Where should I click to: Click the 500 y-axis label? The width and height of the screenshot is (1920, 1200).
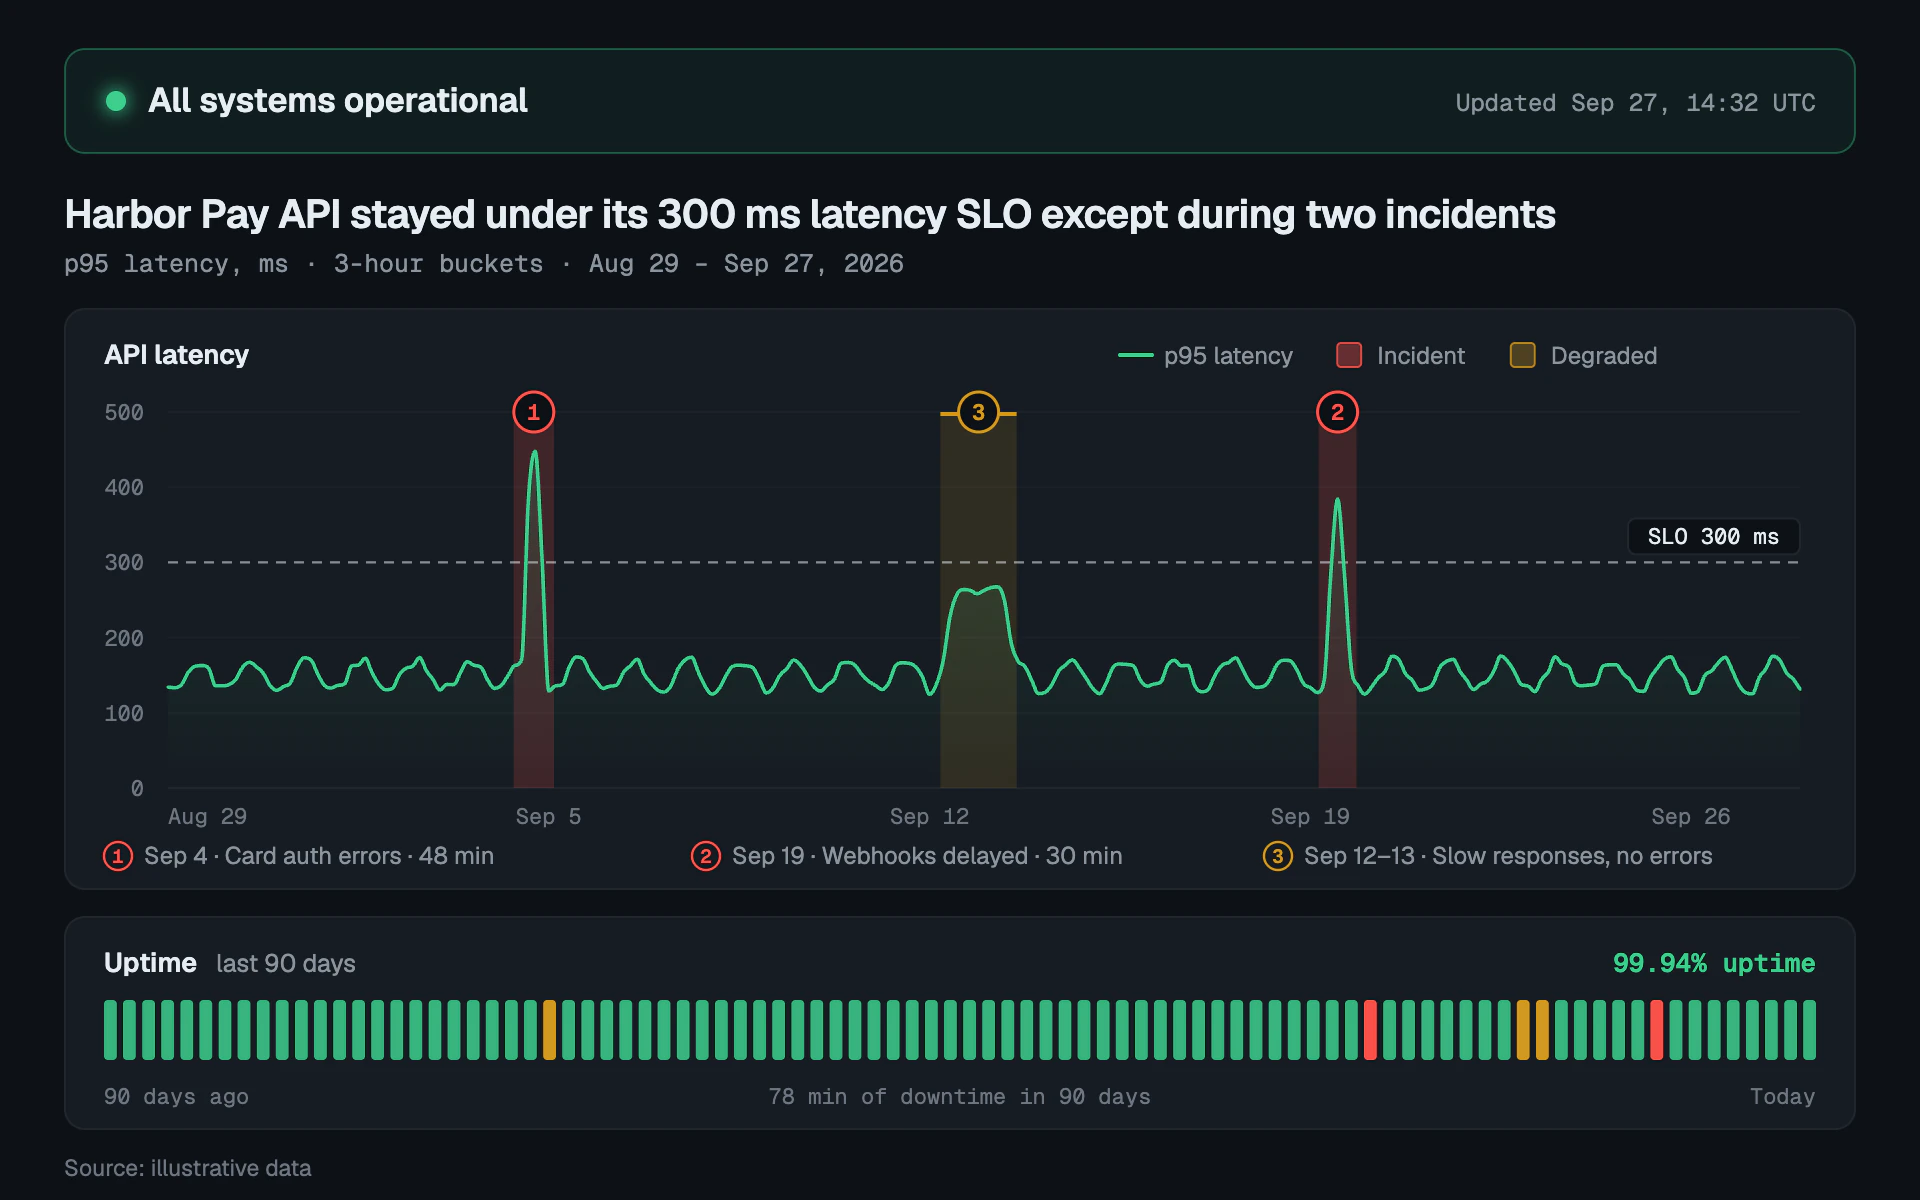124,412
